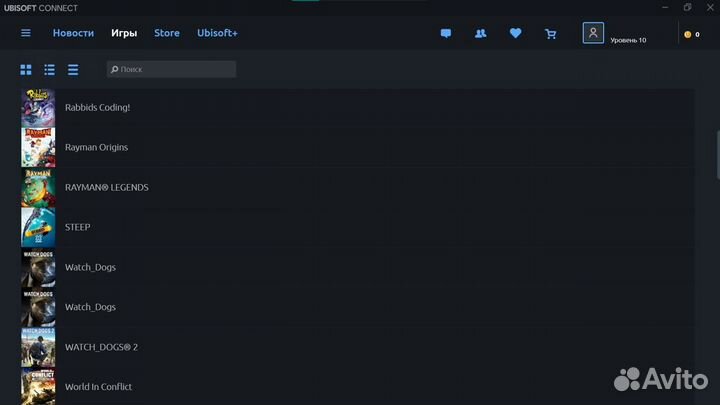Open the Ubisoft+ tab
The height and width of the screenshot is (405, 720).
[217, 33]
